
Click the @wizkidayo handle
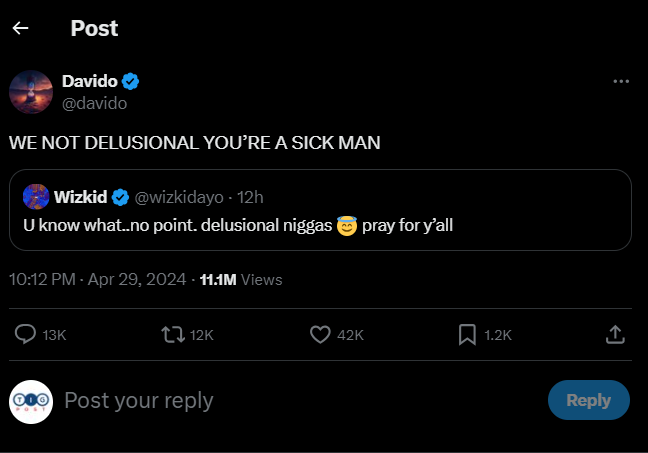click(176, 197)
